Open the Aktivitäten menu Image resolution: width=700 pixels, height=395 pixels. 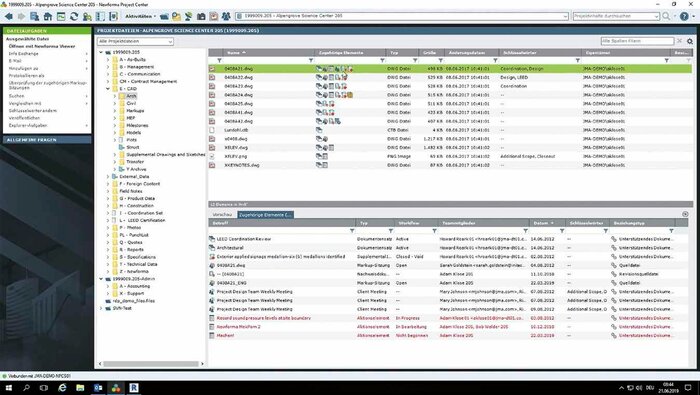click(x=140, y=16)
